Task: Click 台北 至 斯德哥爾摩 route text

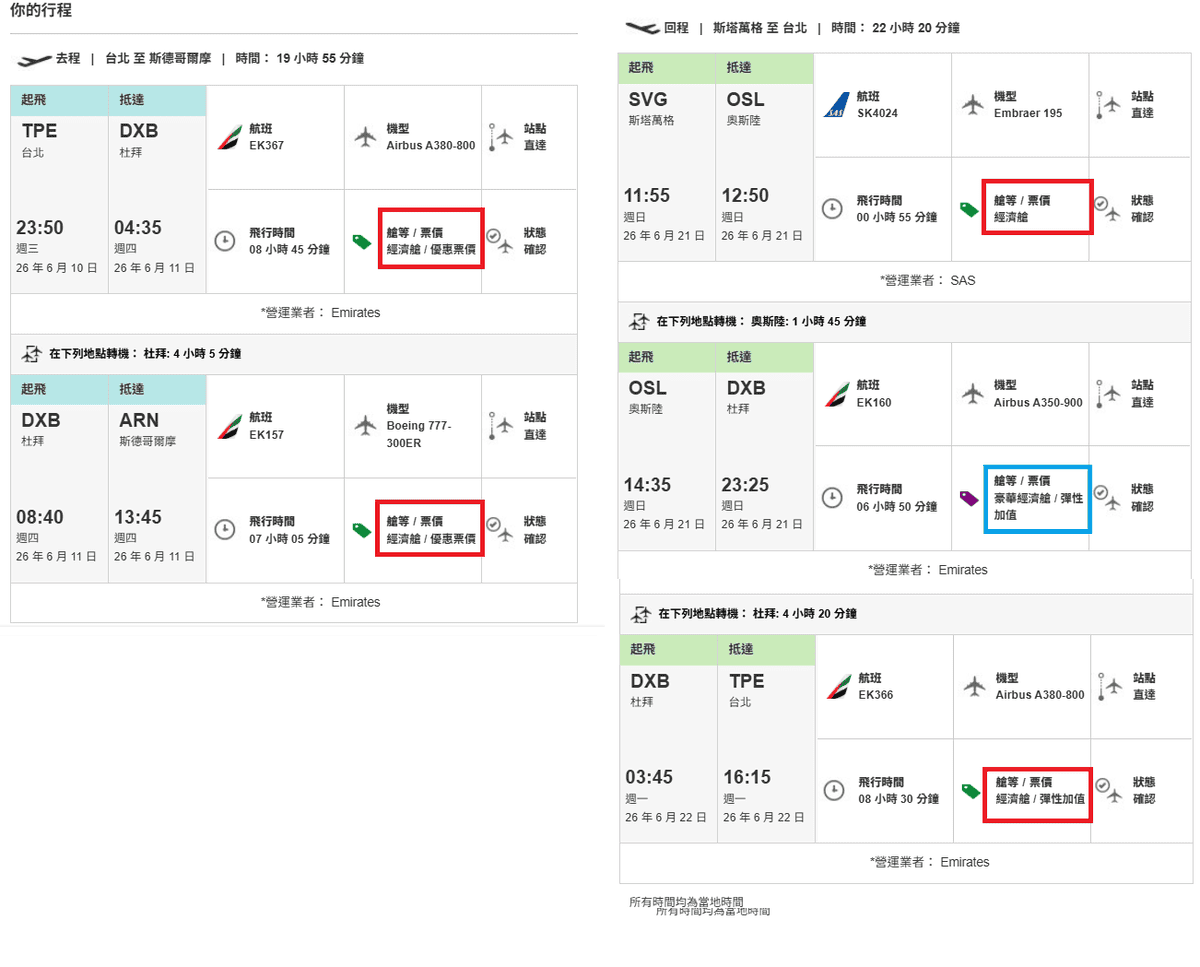Action: [x=158, y=59]
